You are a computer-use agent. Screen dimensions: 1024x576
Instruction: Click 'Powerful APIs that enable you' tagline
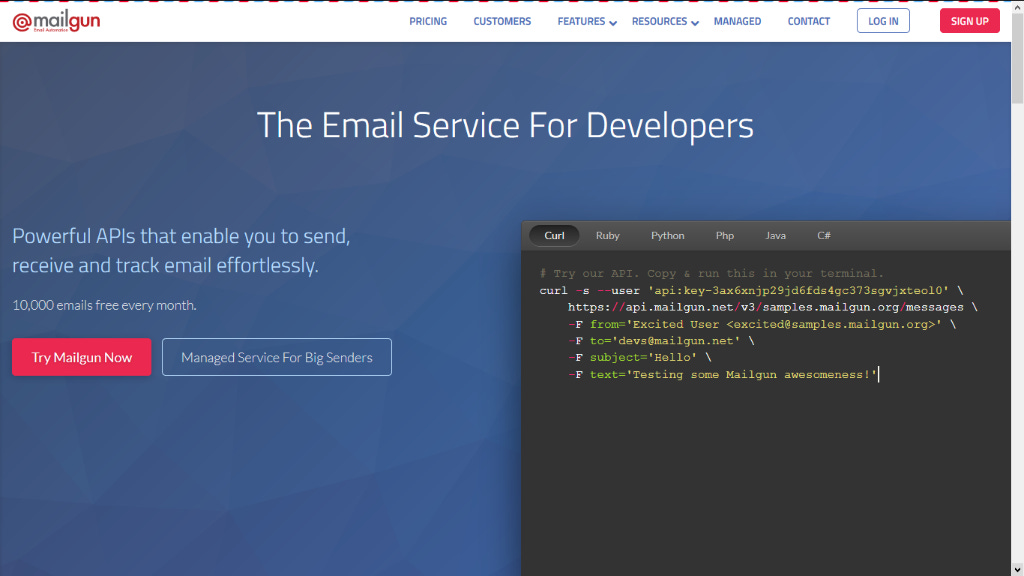182,250
